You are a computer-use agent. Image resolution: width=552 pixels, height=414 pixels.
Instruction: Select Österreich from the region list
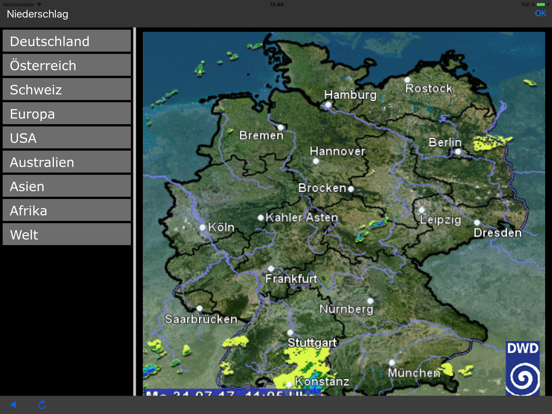(67, 65)
